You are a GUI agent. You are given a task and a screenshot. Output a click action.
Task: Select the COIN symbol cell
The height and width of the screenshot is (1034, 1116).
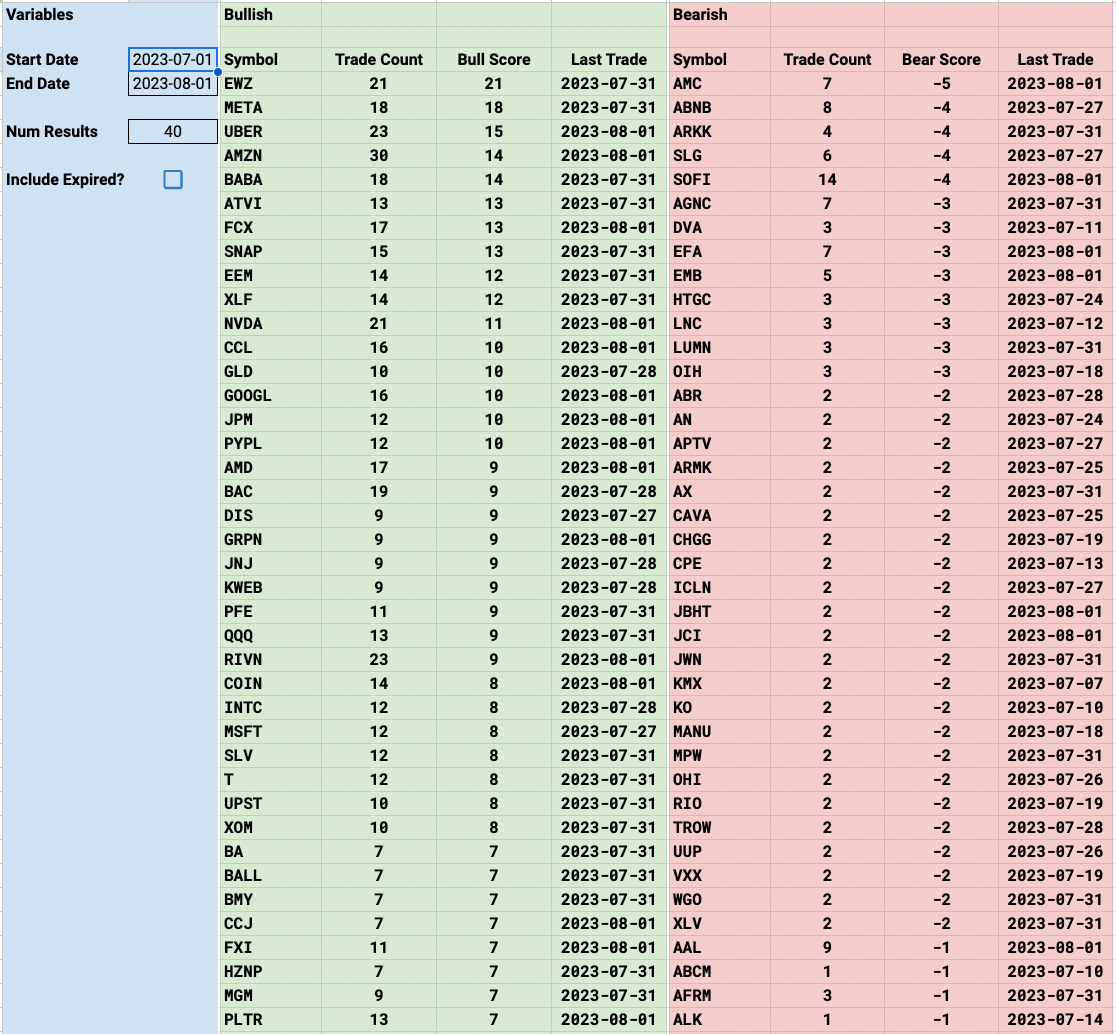coord(270,684)
